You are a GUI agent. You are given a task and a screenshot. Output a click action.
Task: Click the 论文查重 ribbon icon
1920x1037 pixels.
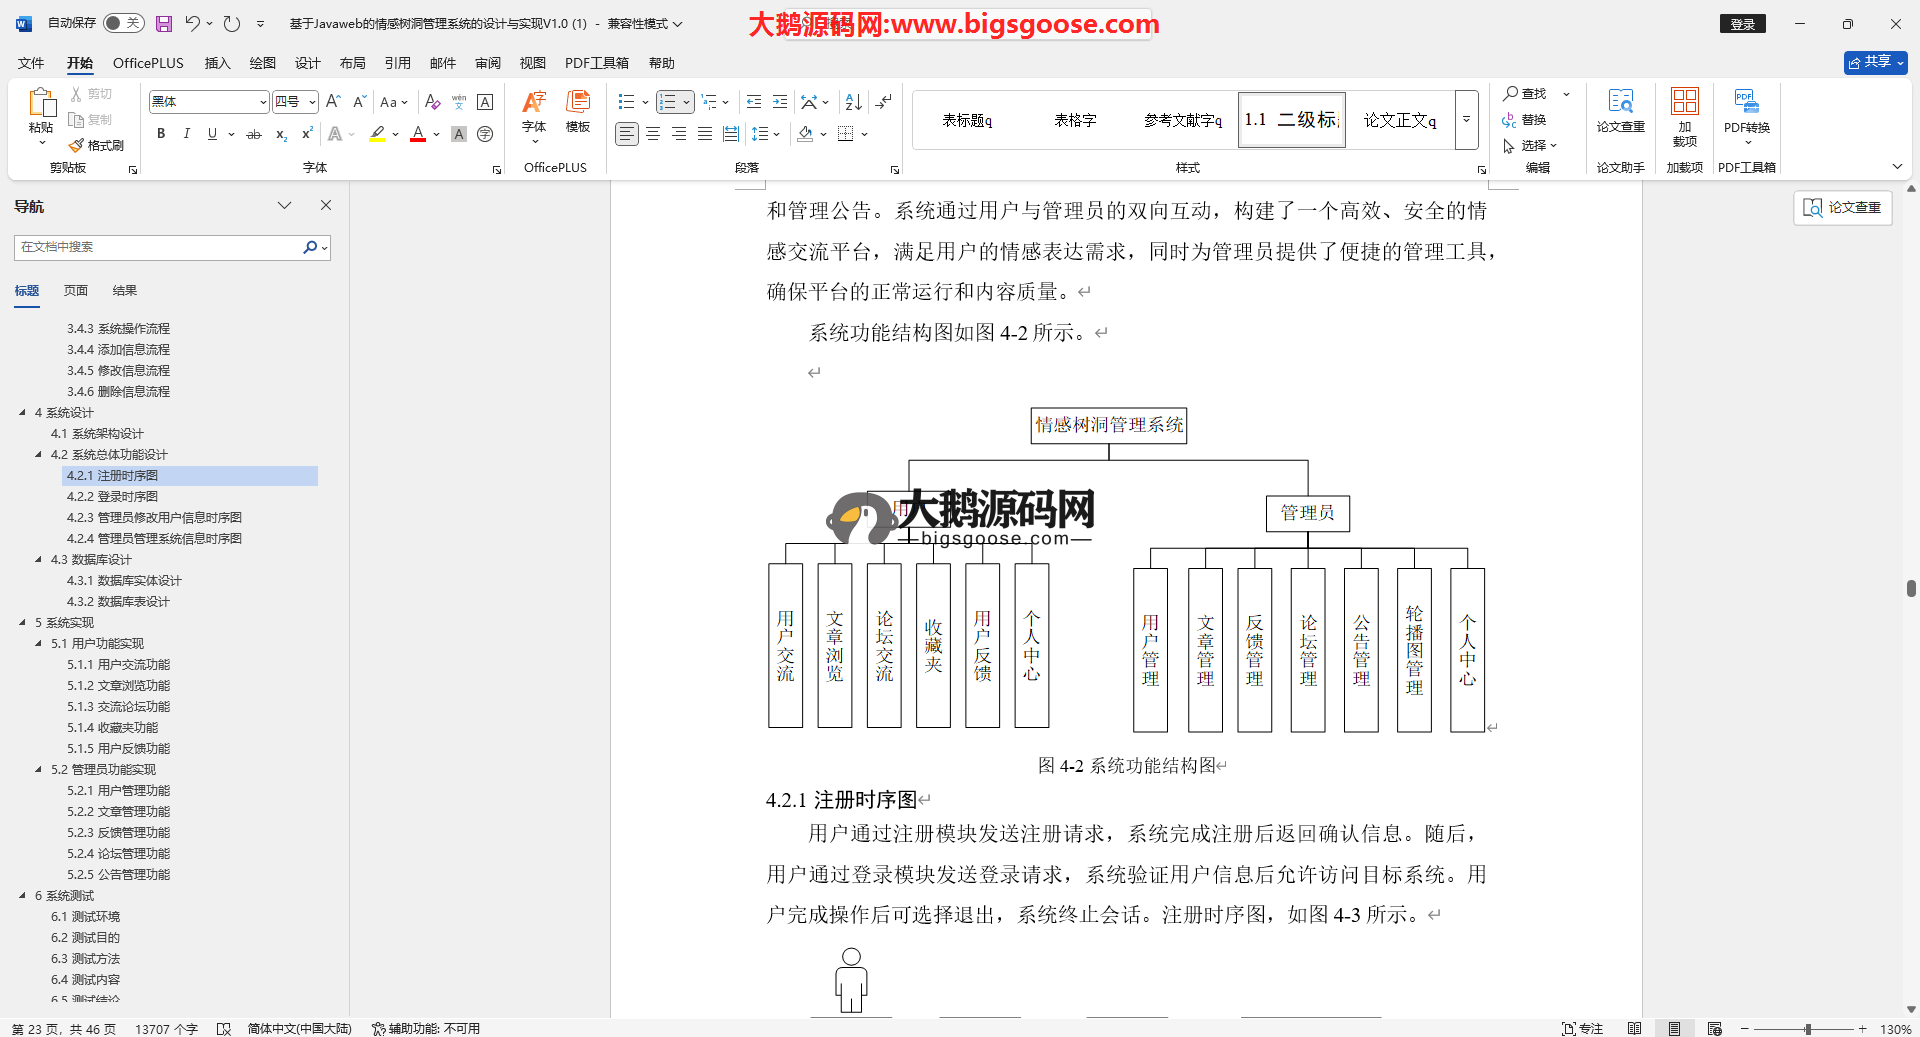(1620, 112)
